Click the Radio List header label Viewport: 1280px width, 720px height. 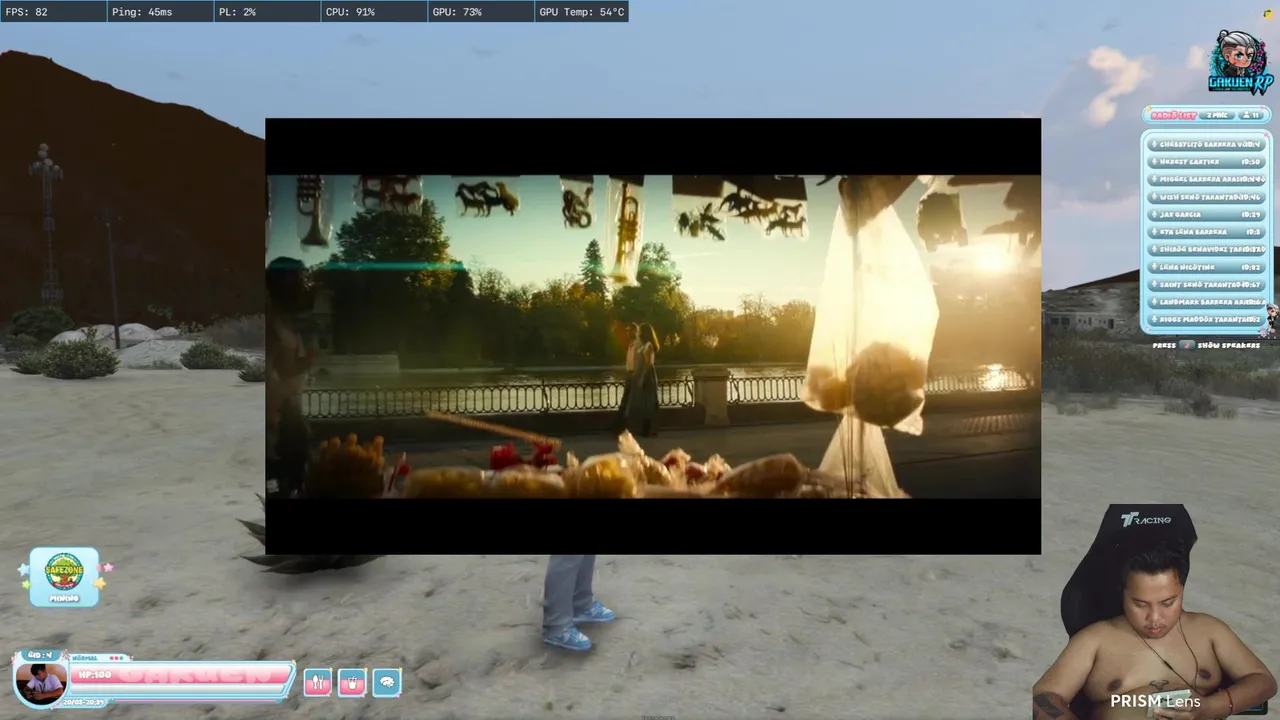[1173, 115]
